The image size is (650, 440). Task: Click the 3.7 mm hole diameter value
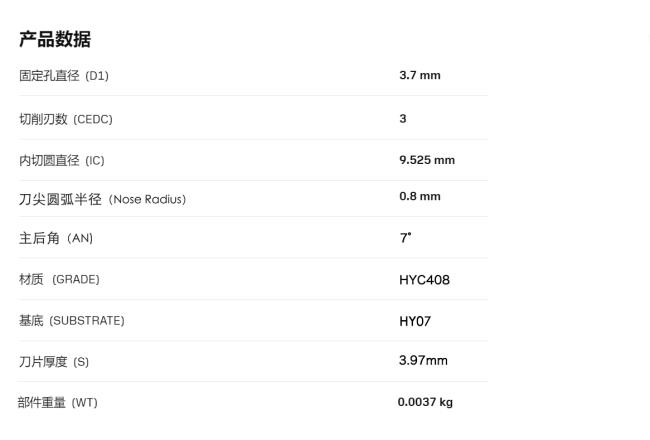tap(419, 75)
